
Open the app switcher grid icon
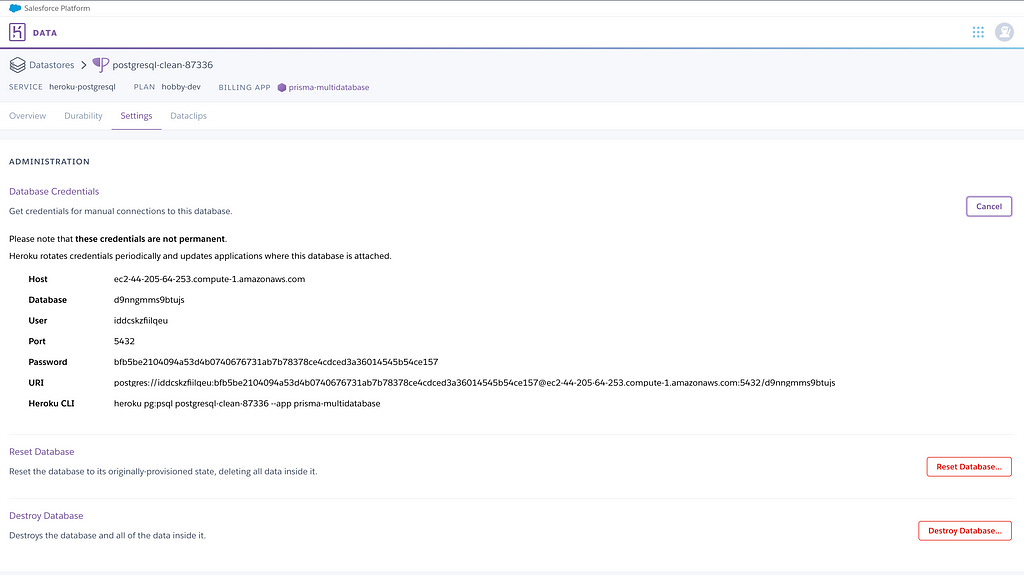click(978, 32)
